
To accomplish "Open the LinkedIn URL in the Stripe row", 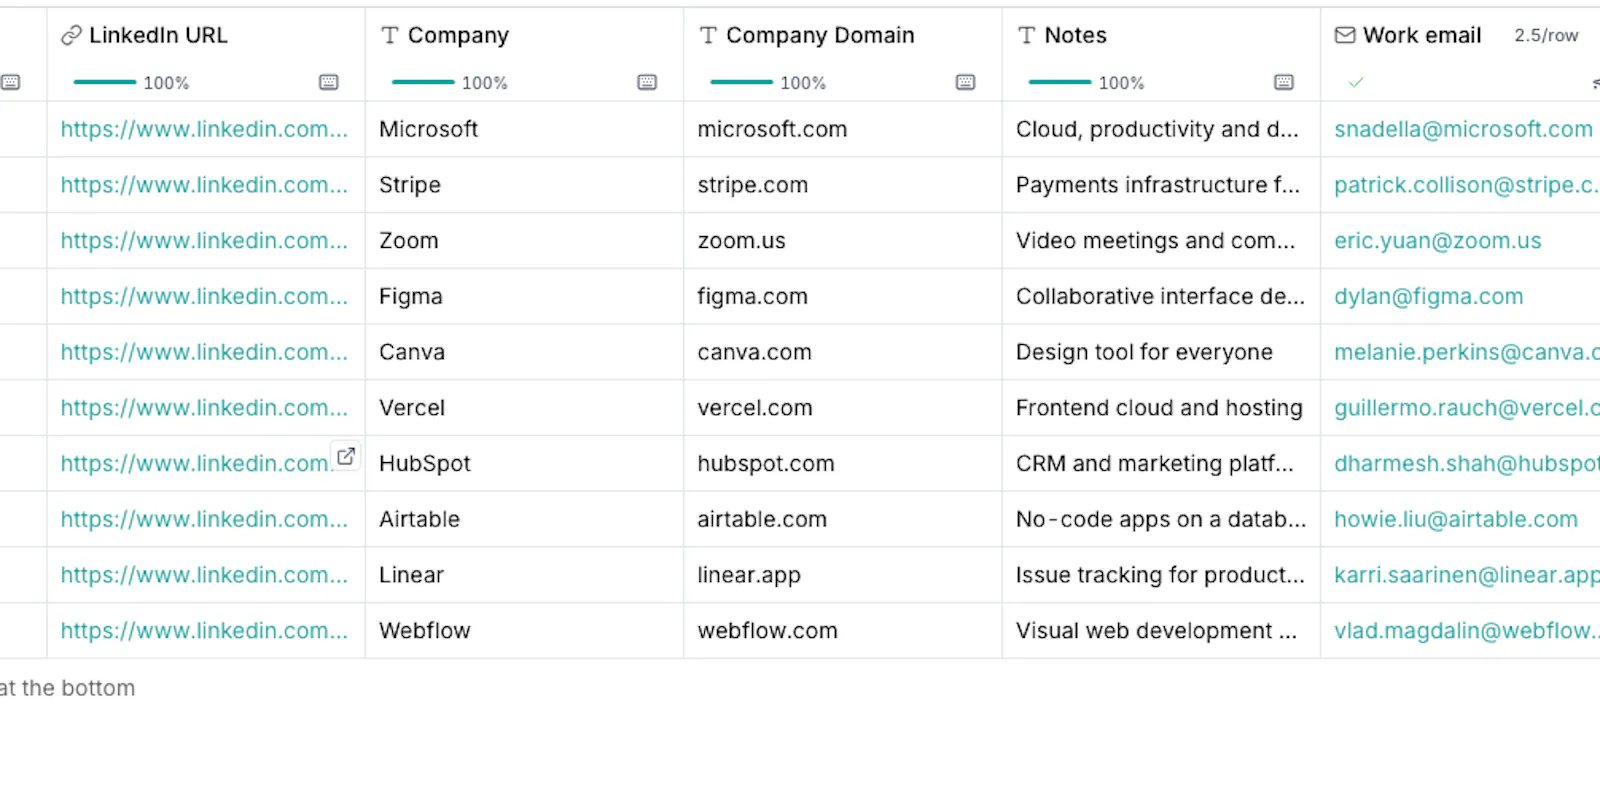I will 204,185.
